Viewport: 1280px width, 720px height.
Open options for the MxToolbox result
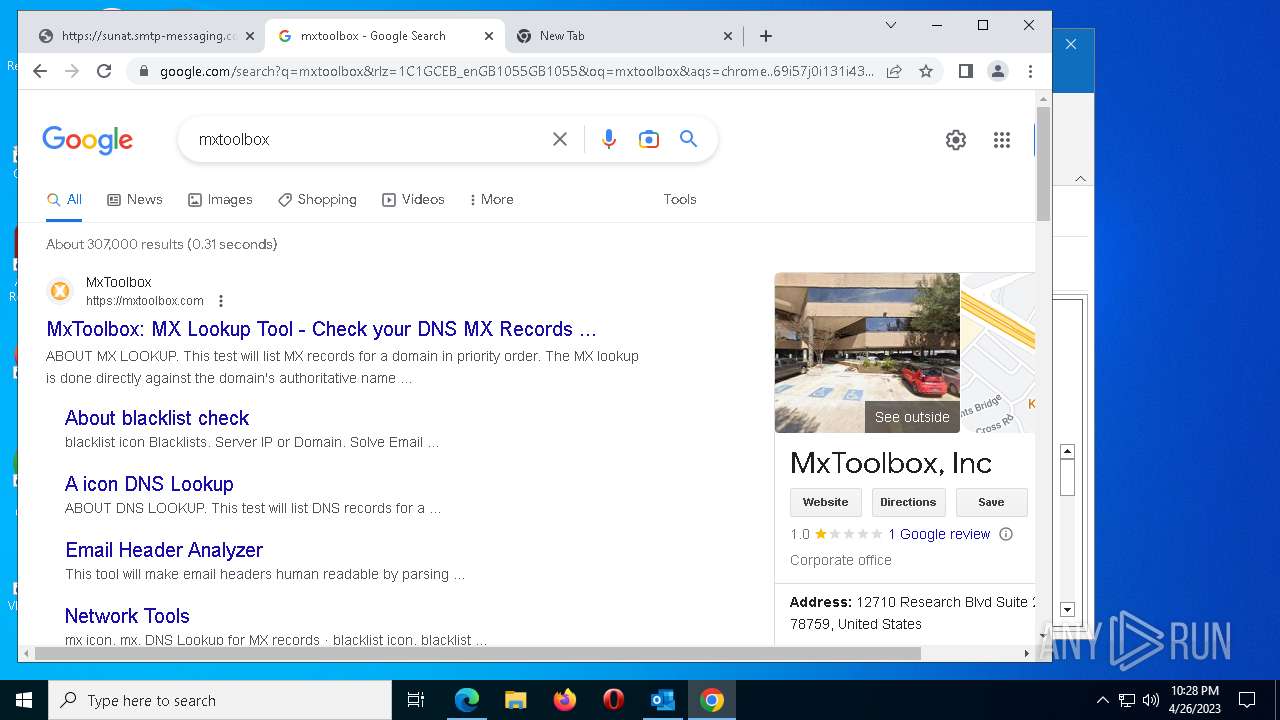(221, 301)
